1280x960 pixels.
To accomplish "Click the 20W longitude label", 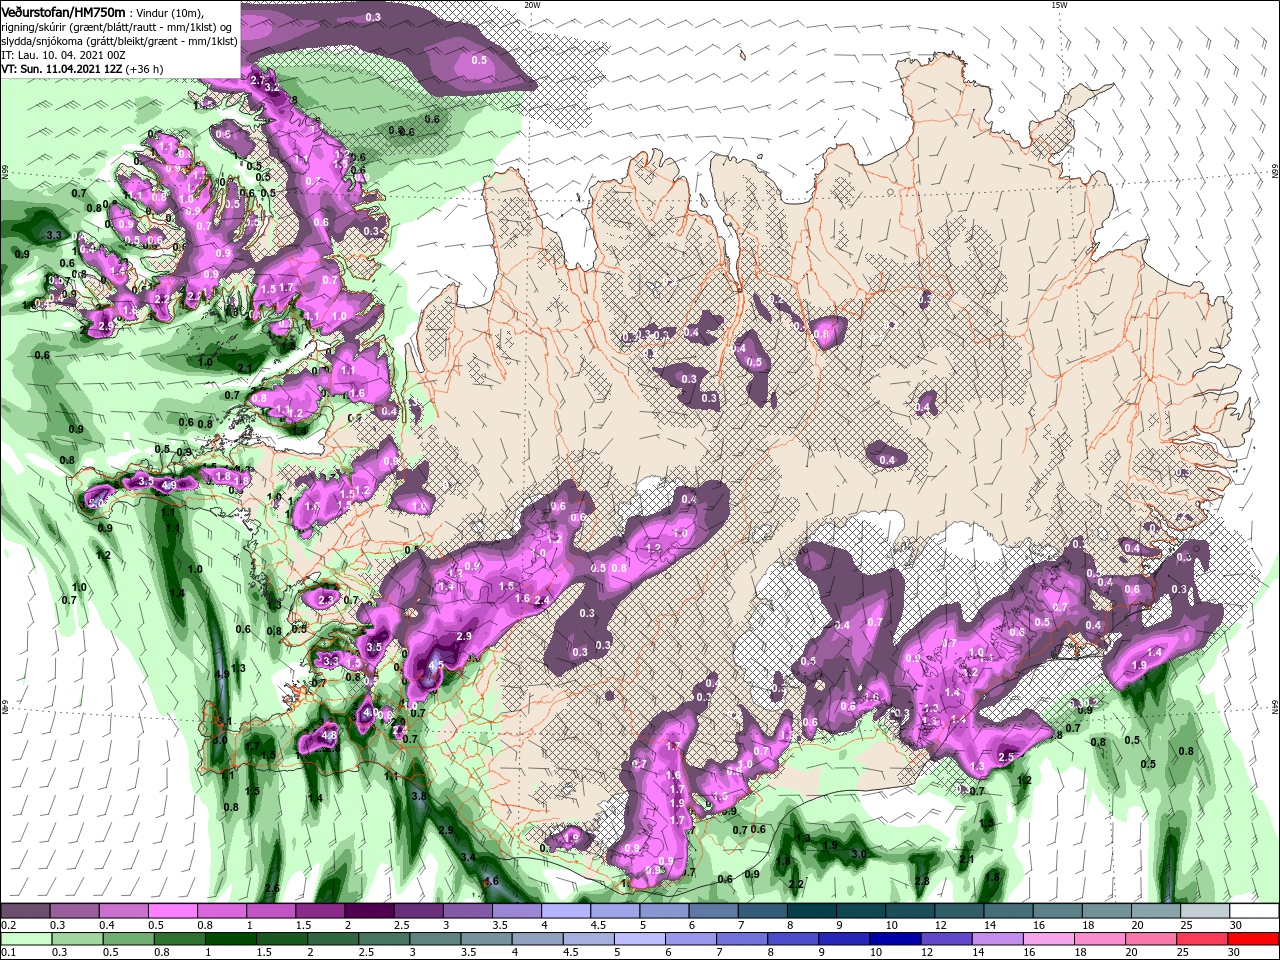I will click(532, 5).
